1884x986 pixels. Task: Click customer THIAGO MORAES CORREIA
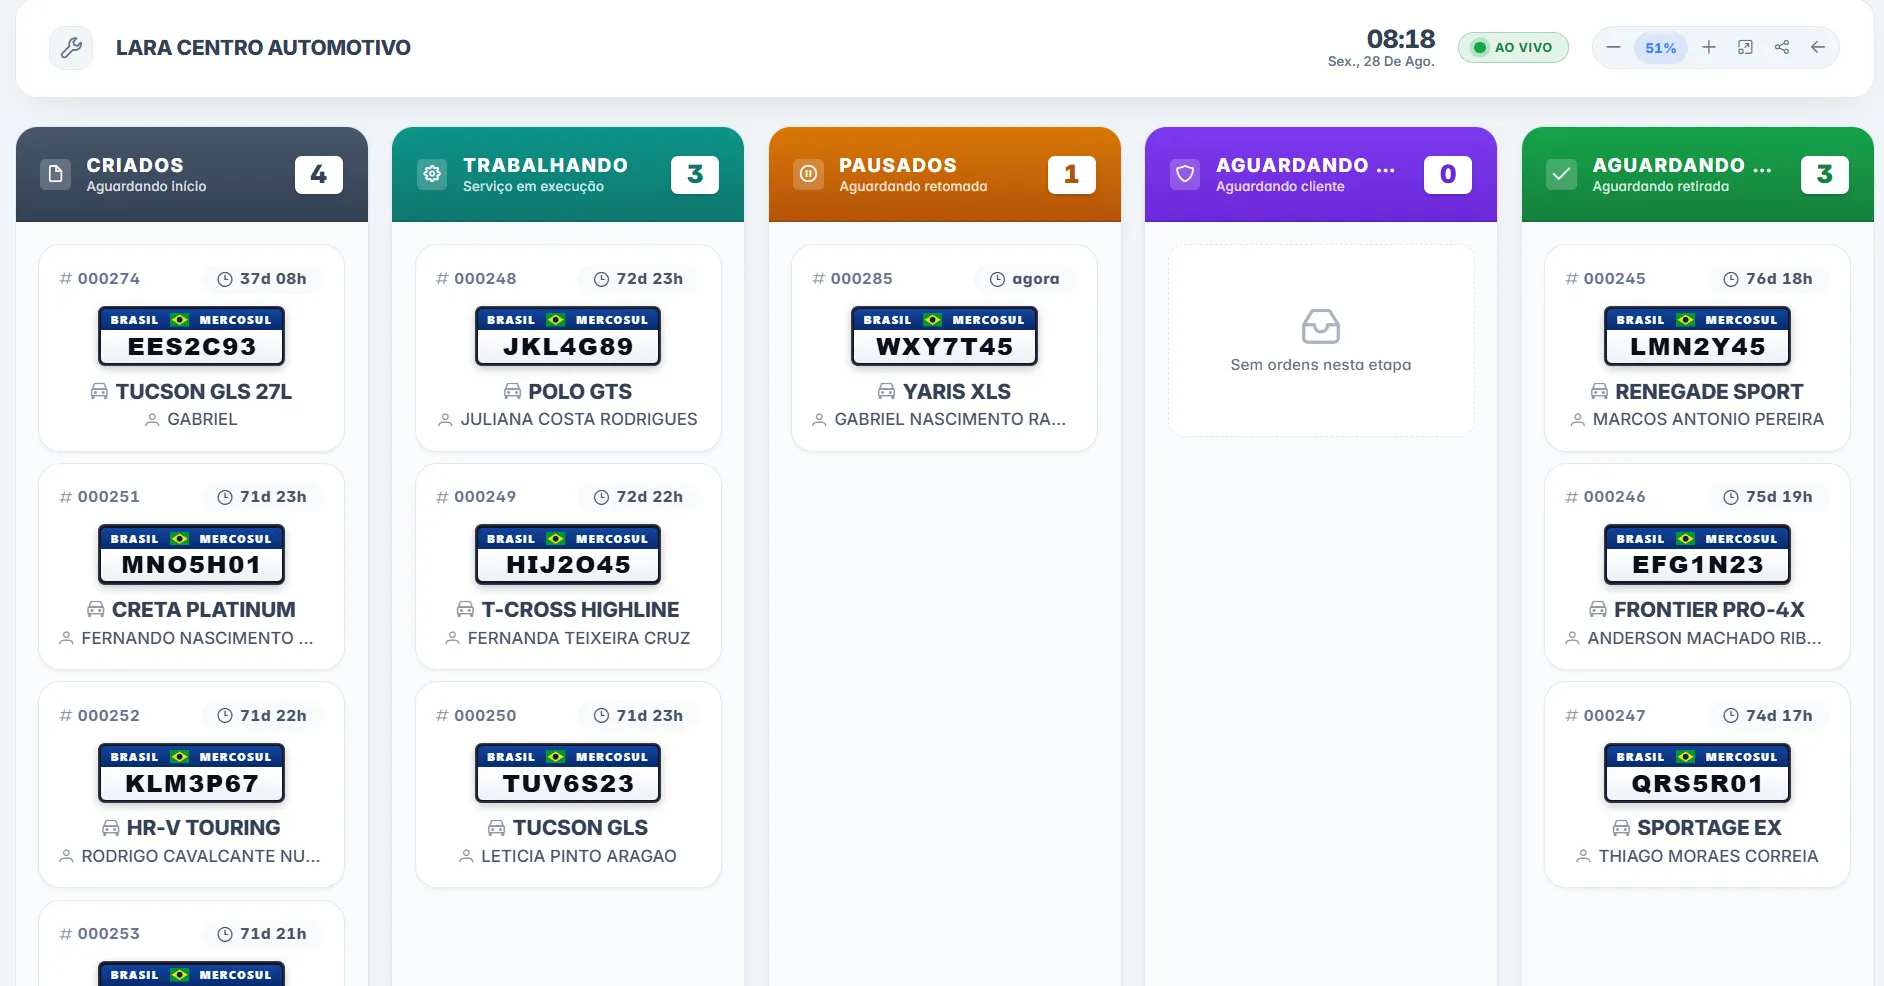[1708, 857]
